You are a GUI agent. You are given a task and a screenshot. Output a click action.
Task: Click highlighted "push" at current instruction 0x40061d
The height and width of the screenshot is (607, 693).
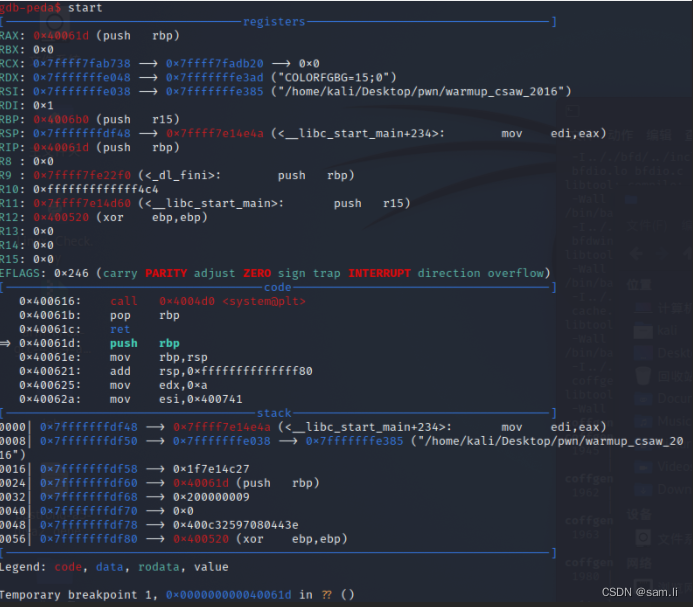tap(124, 344)
